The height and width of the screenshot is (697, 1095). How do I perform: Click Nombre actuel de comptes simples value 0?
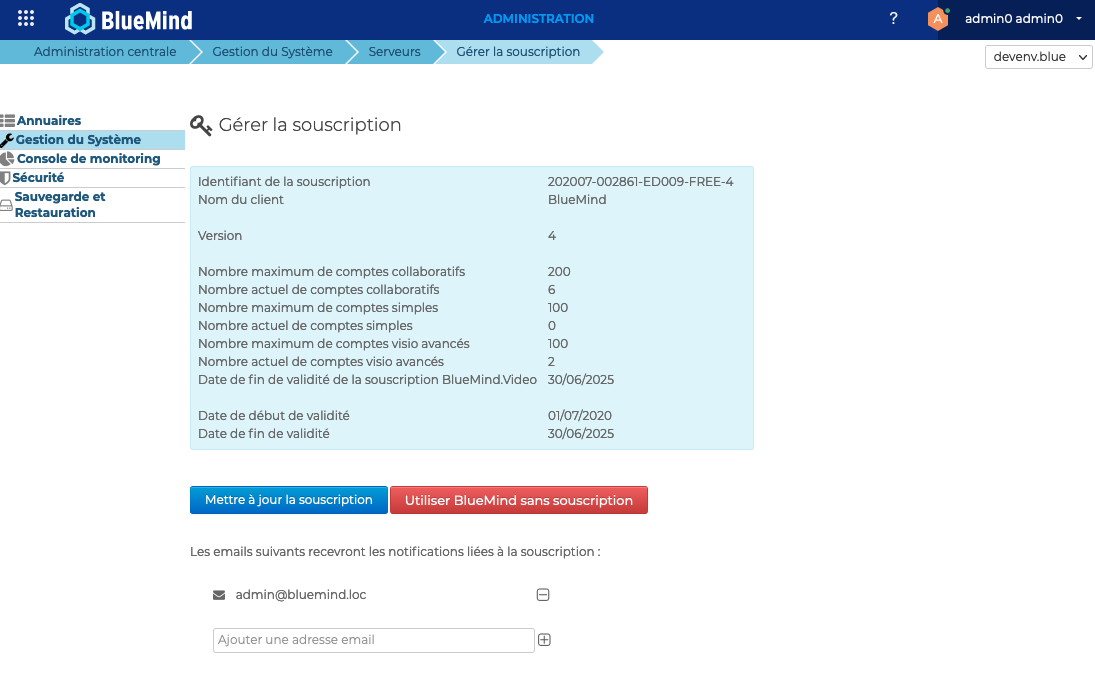coord(552,326)
